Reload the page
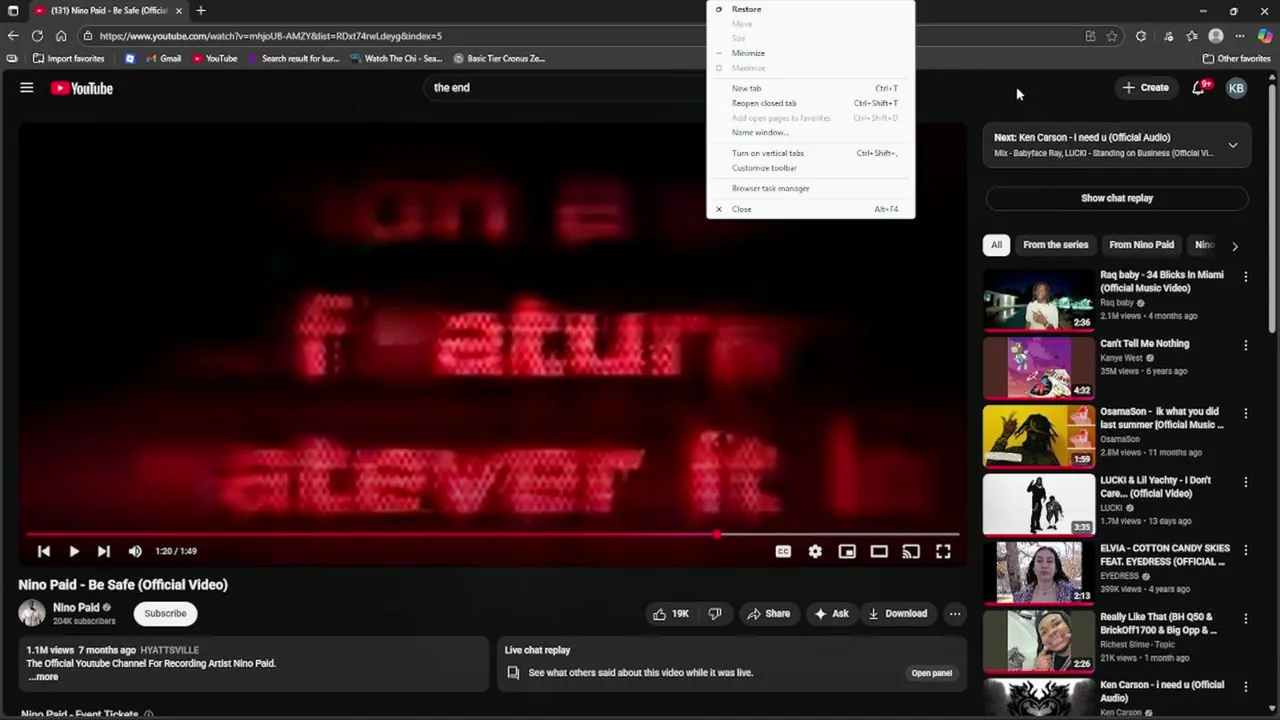The image size is (1280, 720). pyautogui.click(x=37, y=36)
